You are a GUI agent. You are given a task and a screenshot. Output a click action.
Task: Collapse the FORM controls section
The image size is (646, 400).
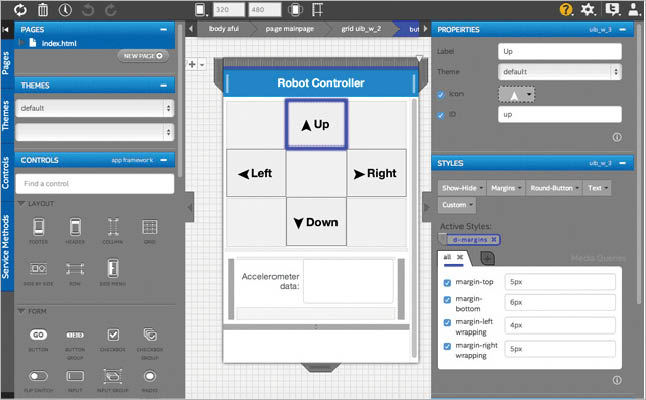pyautogui.click(x=21, y=311)
